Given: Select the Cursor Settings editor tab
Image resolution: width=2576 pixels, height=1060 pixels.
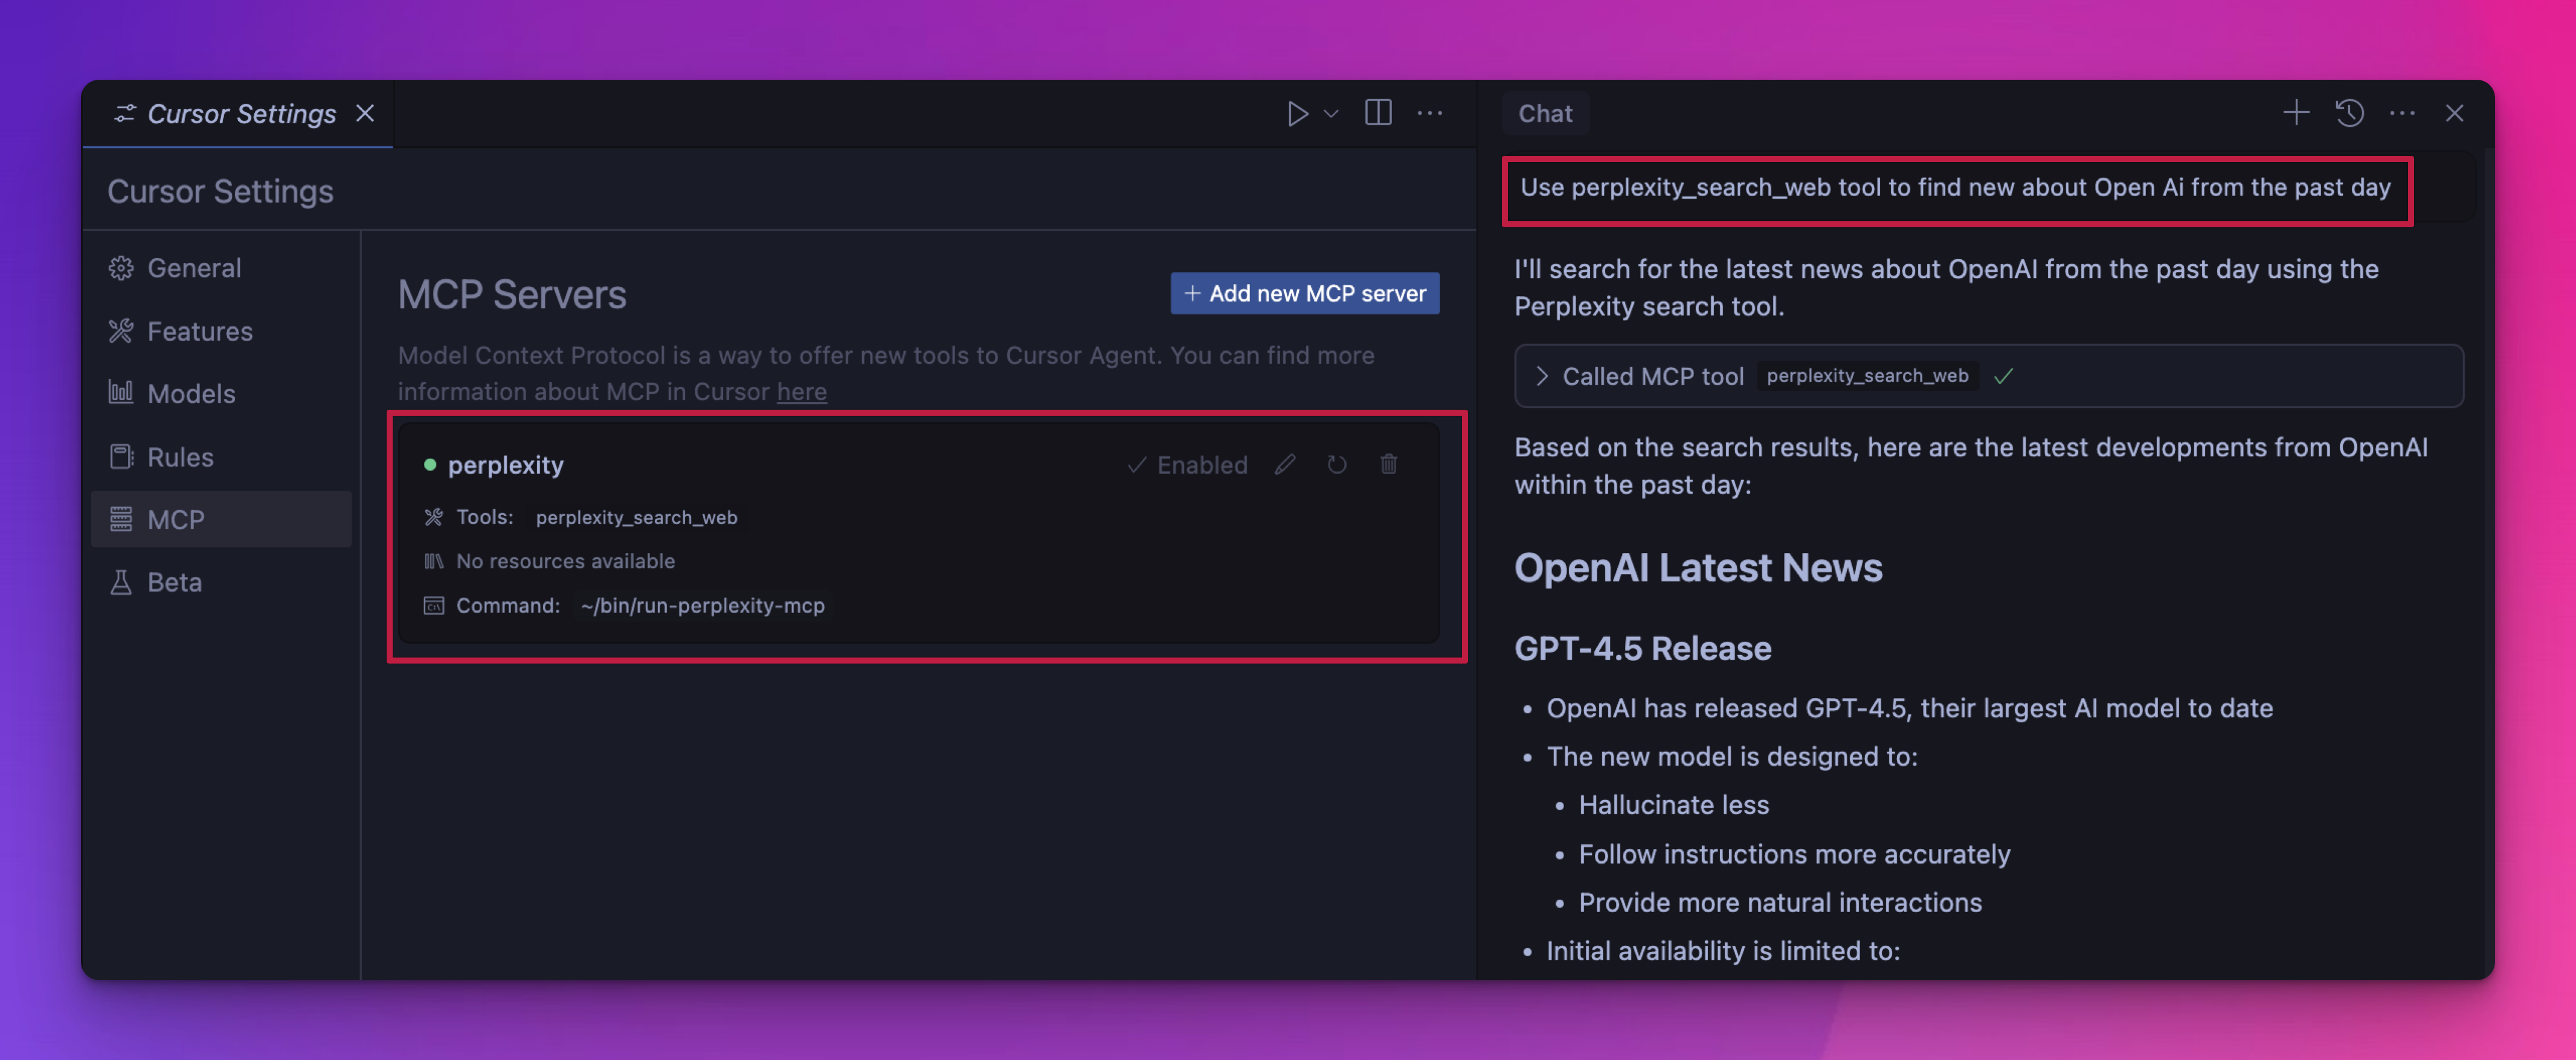Looking at the screenshot, I should [238, 114].
